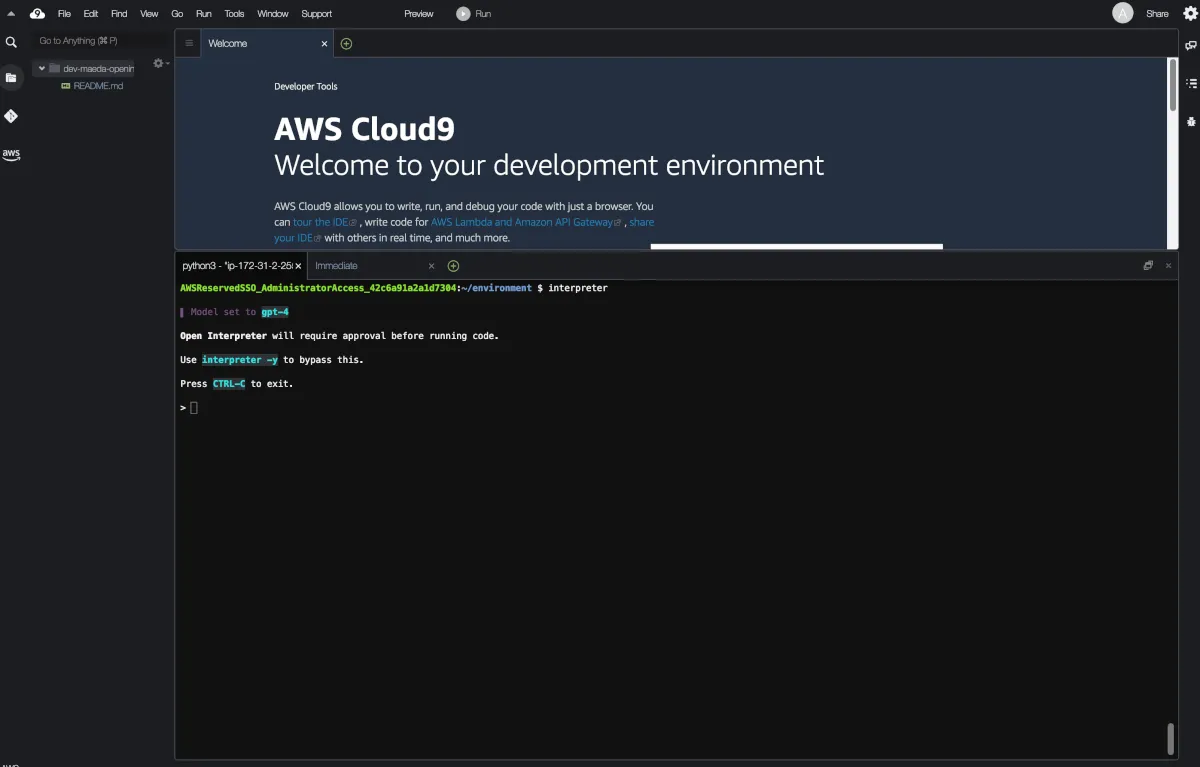Switch to the Immediate tab

[x=336, y=266]
